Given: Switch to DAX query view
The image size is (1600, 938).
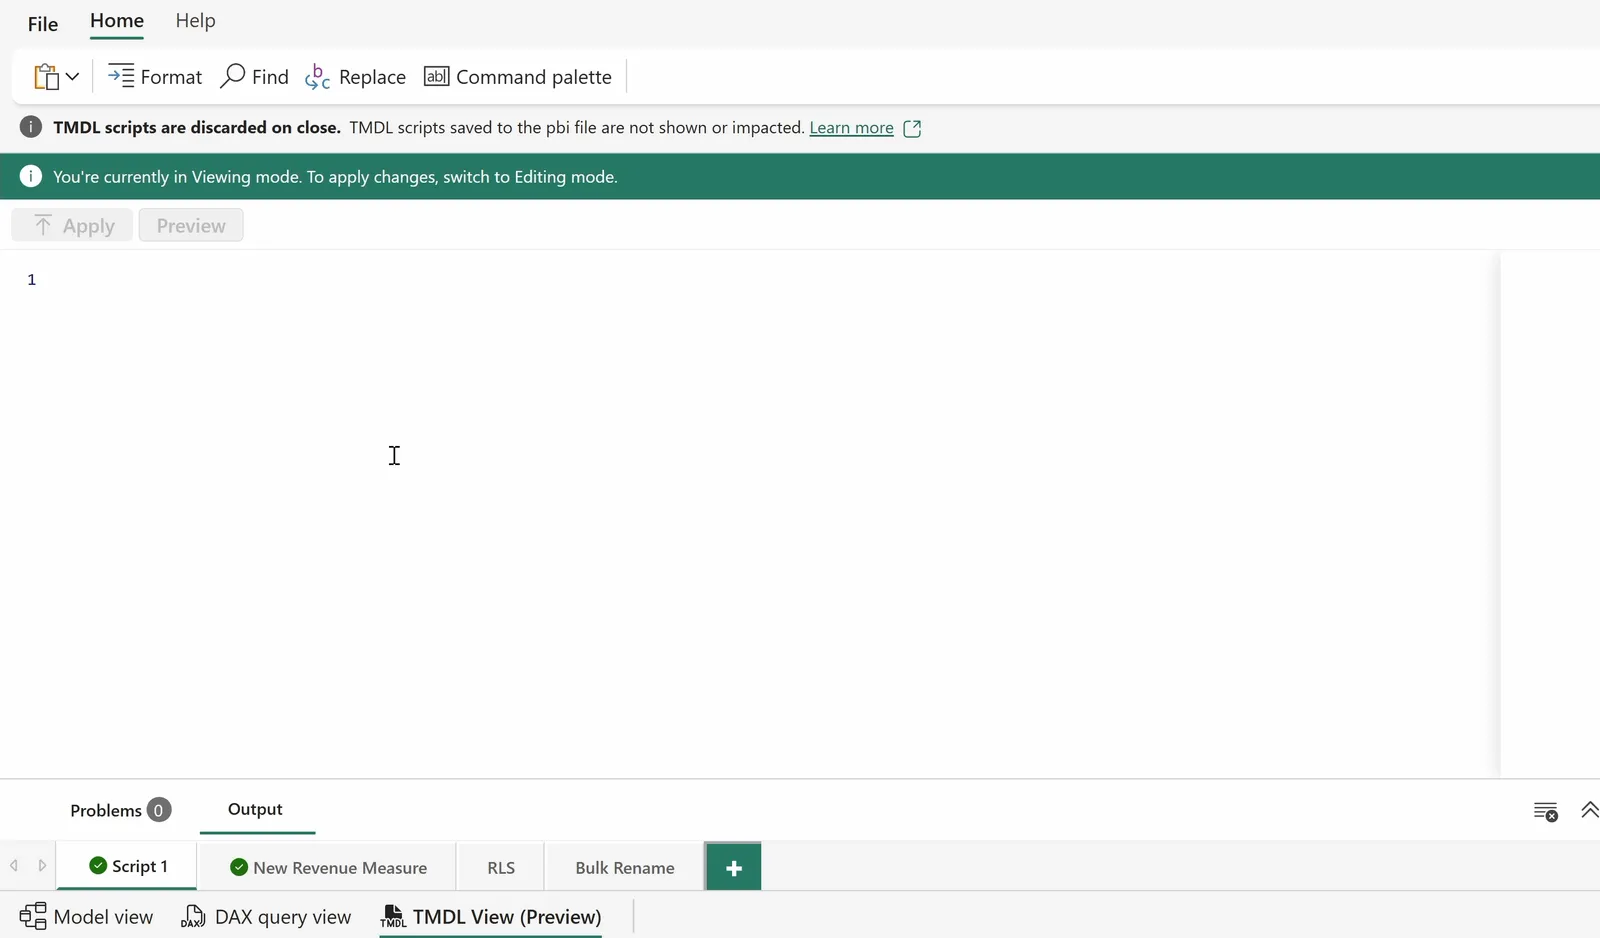Looking at the screenshot, I should 266,916.
